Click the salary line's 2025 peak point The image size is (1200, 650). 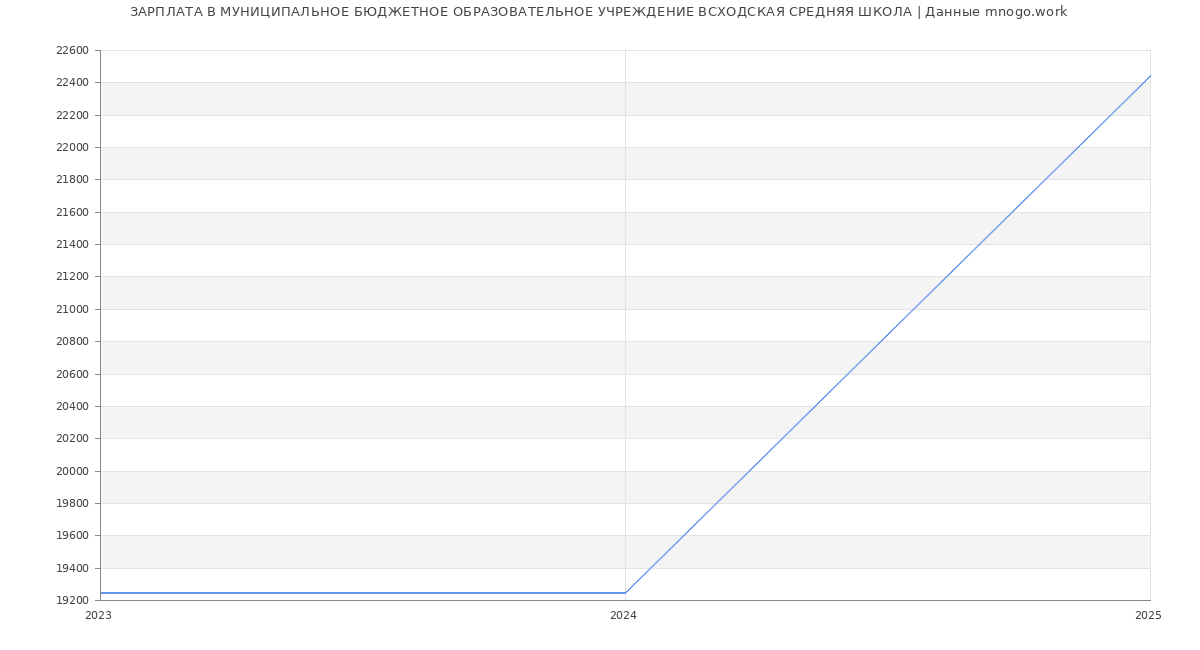tap(1149, 76)
